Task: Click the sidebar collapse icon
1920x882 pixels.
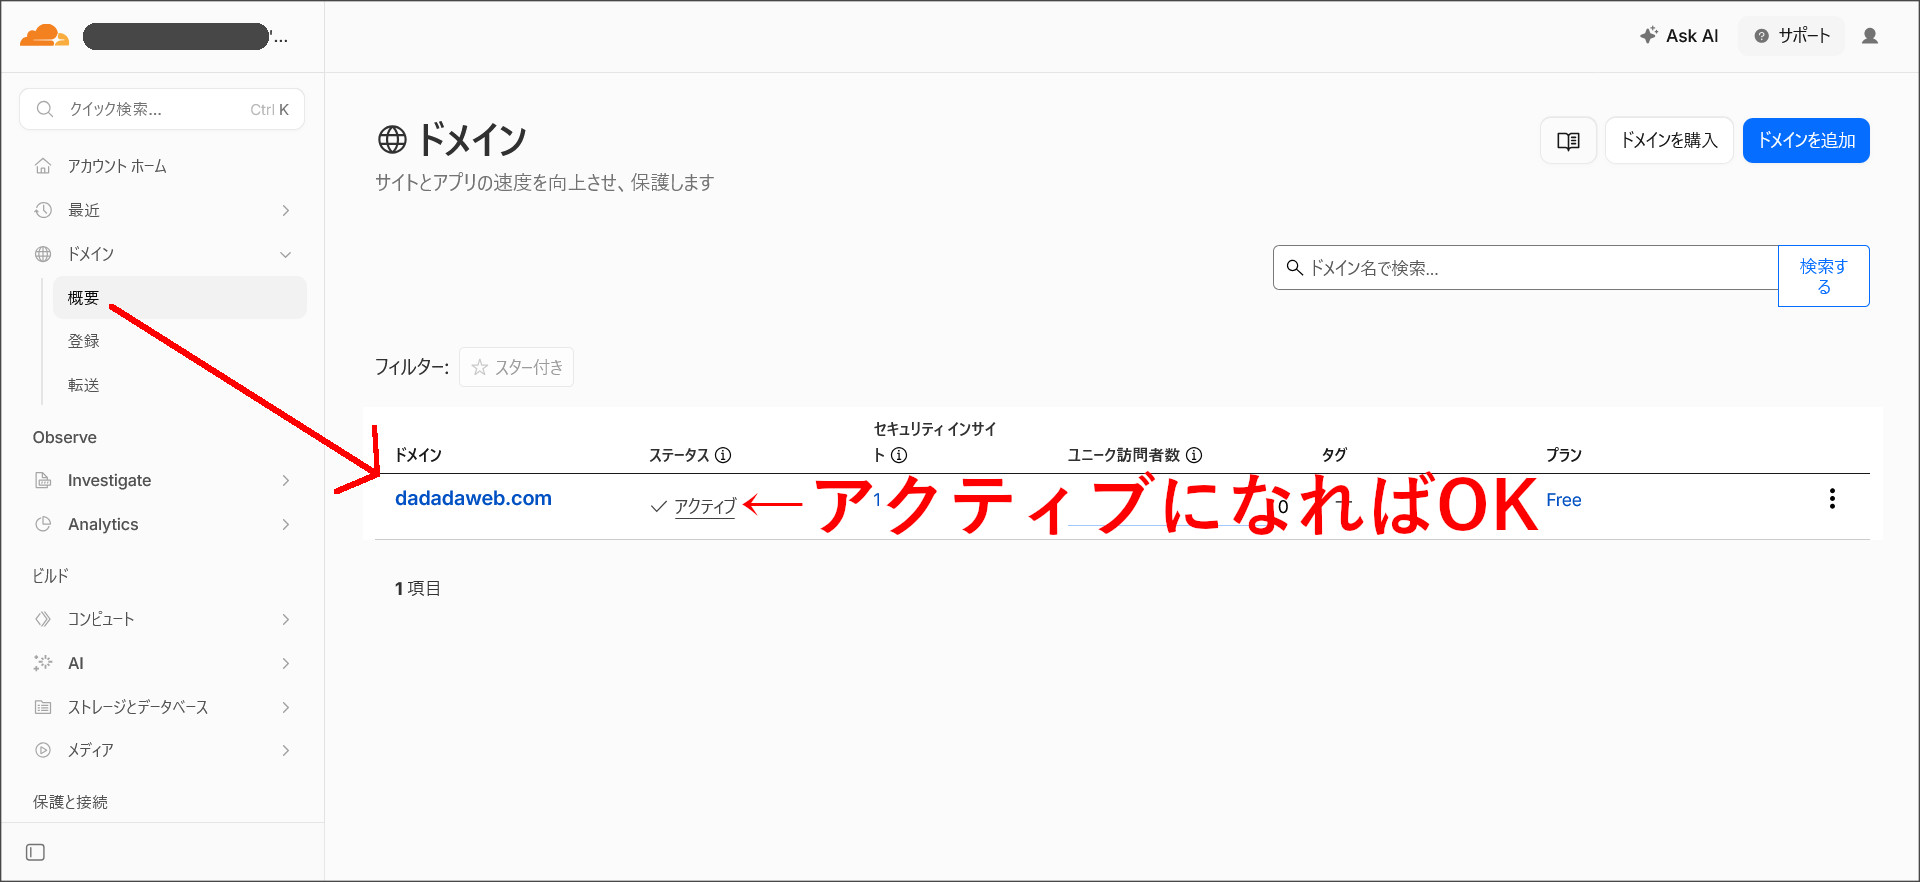Action: [35, 852]
